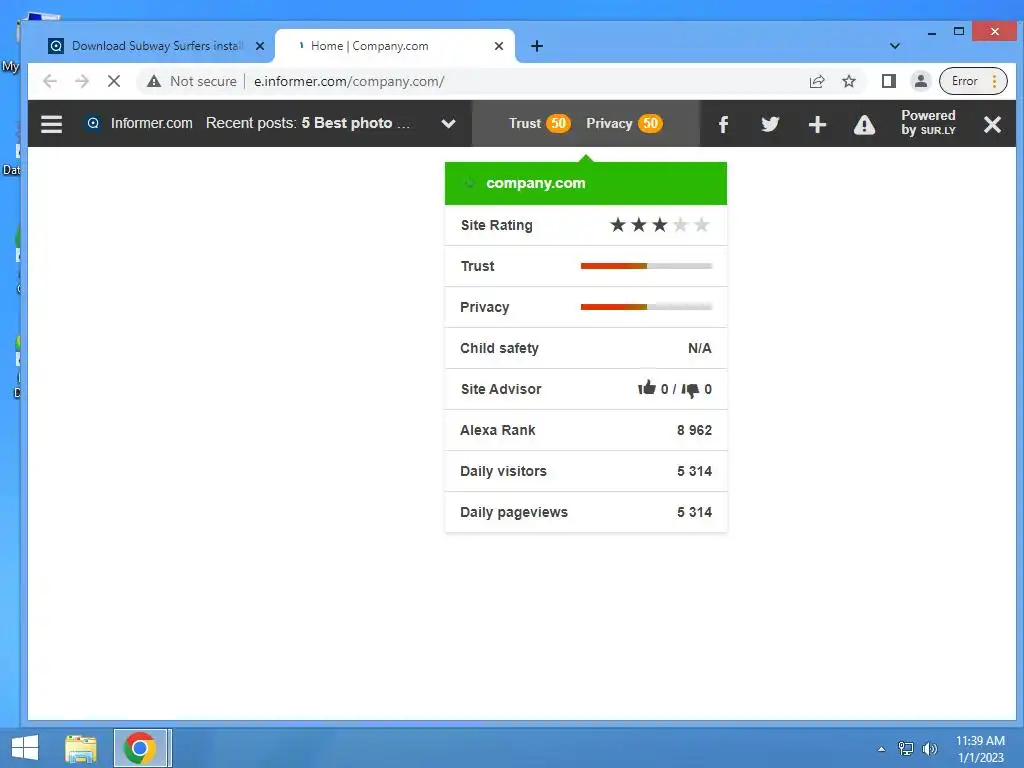Expand the recent posts chevron
Viewport: 1024px width, 768px height.
(x=448, y=124)
